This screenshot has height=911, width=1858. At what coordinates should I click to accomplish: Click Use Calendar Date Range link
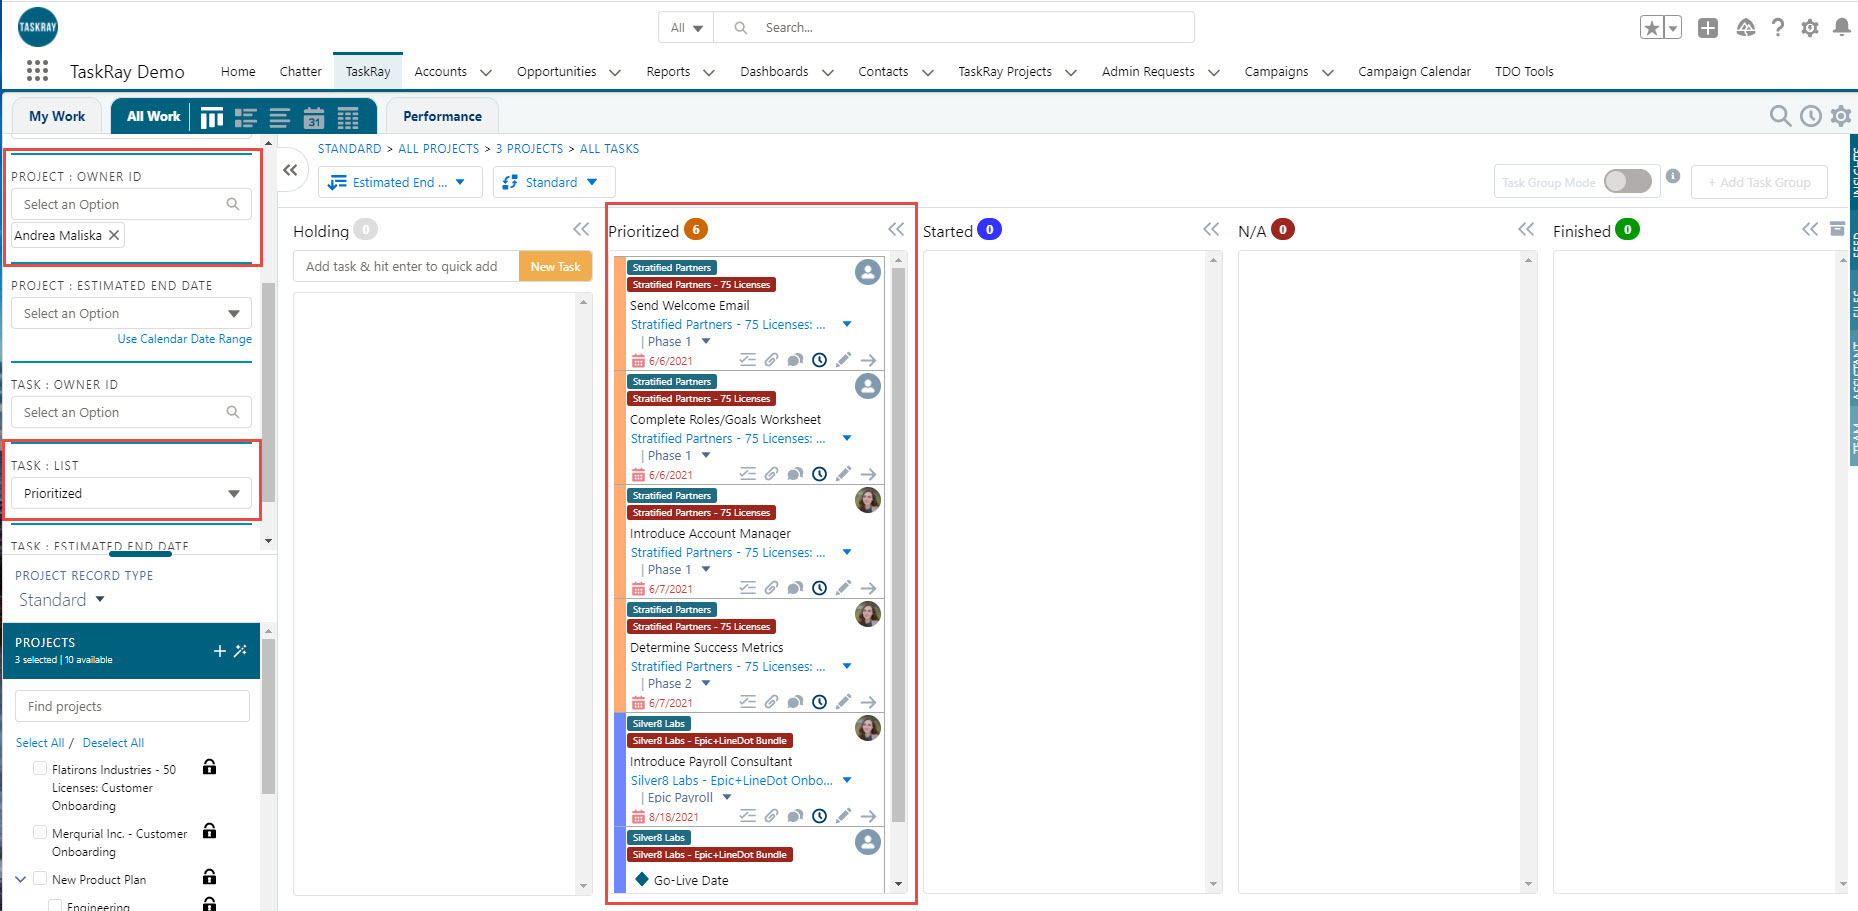[x=184, y=339]
